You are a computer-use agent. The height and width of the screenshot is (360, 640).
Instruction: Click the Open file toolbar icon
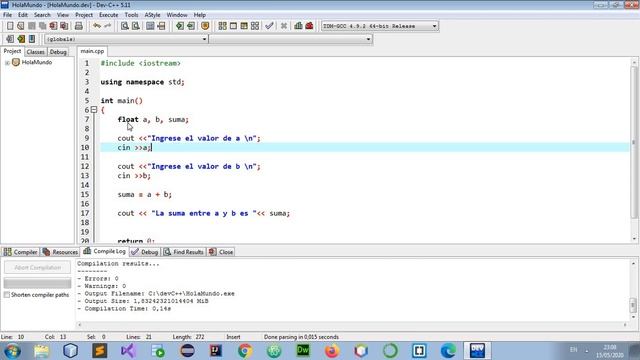point(20,26)
